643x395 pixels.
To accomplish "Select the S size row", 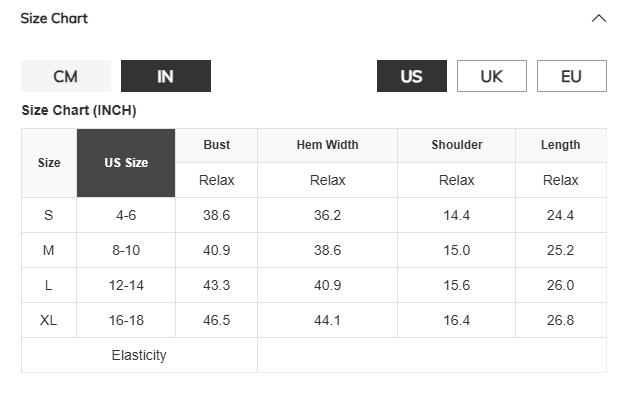I will point(314,215).
